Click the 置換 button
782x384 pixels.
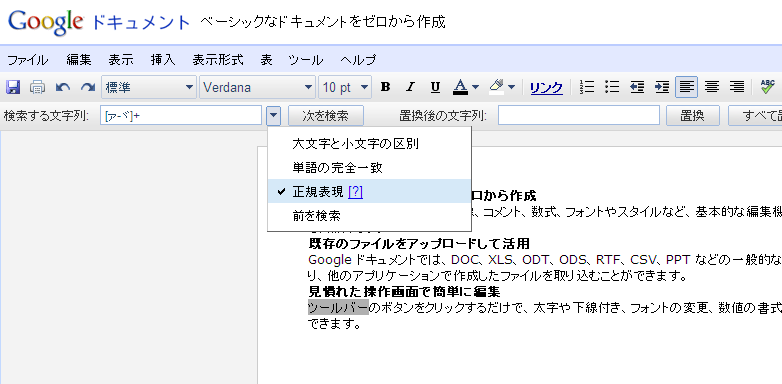tap(693, 116)
